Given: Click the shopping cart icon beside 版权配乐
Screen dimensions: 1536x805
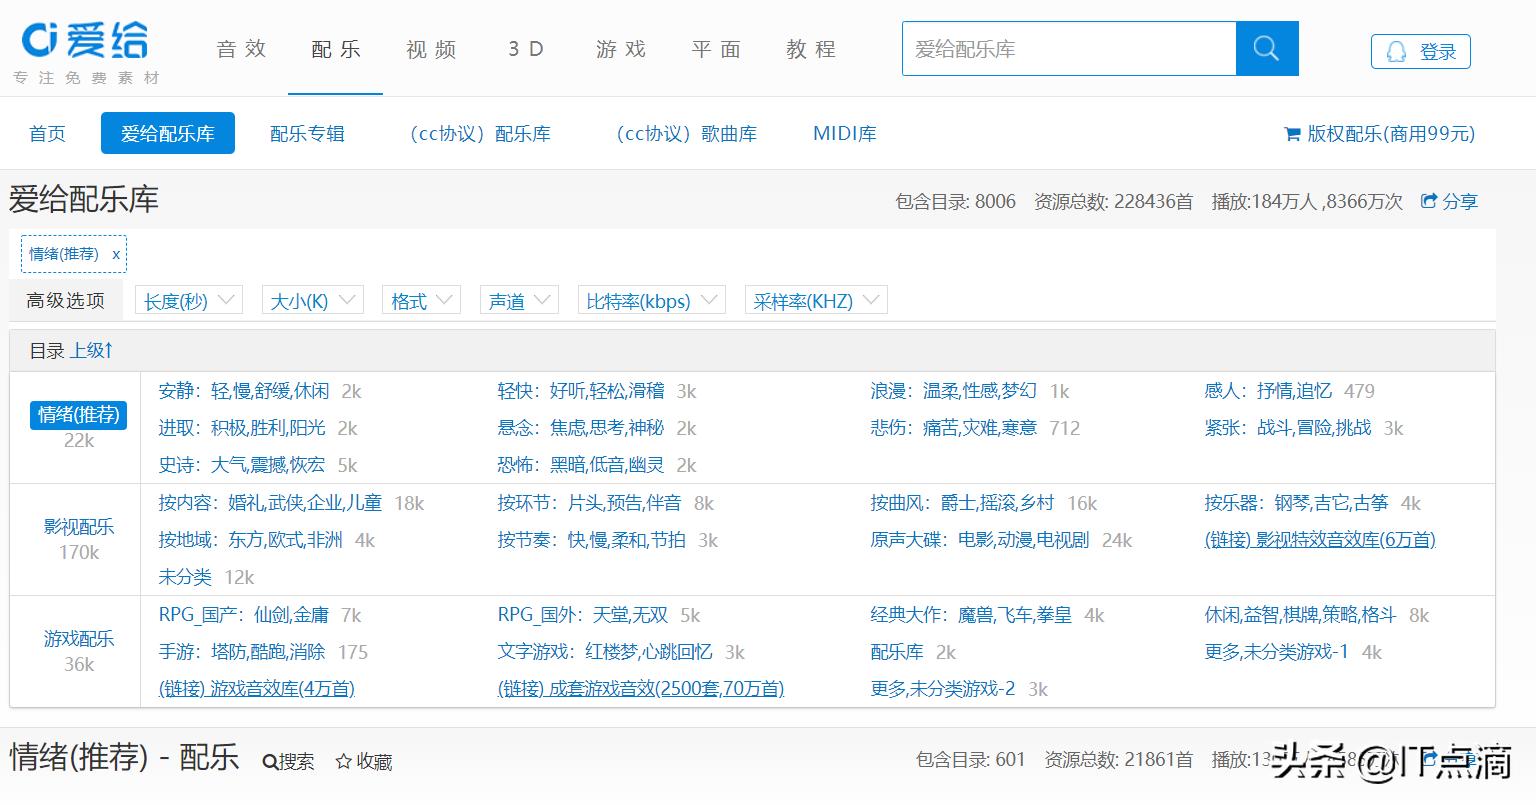Looking at the screenshot, I should point(1293,133).
